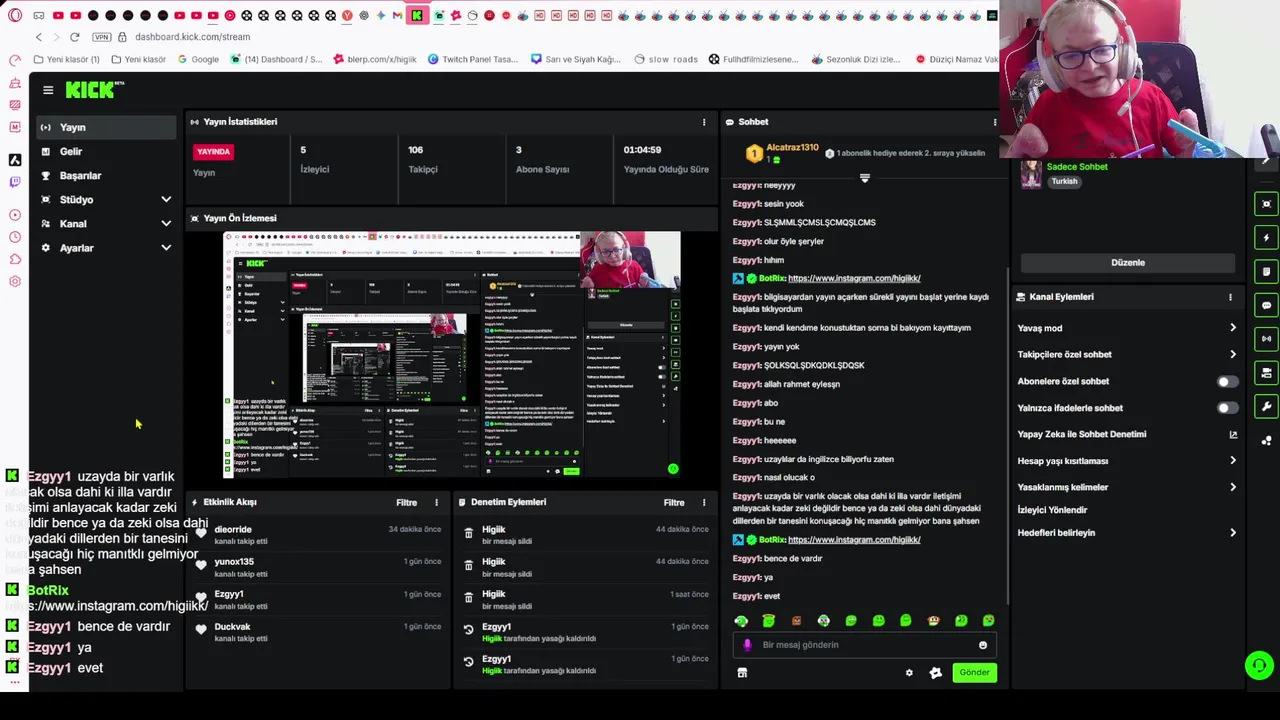Open Yavaş mod options
This screenshot has height=720, width=1280.
pos(1127,328)
